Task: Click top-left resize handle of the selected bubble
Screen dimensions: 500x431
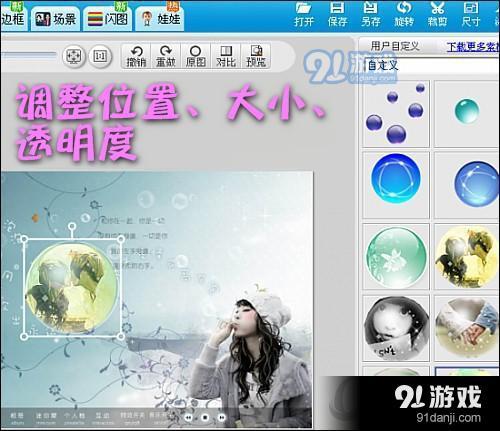Action: (x=24, y=239)
